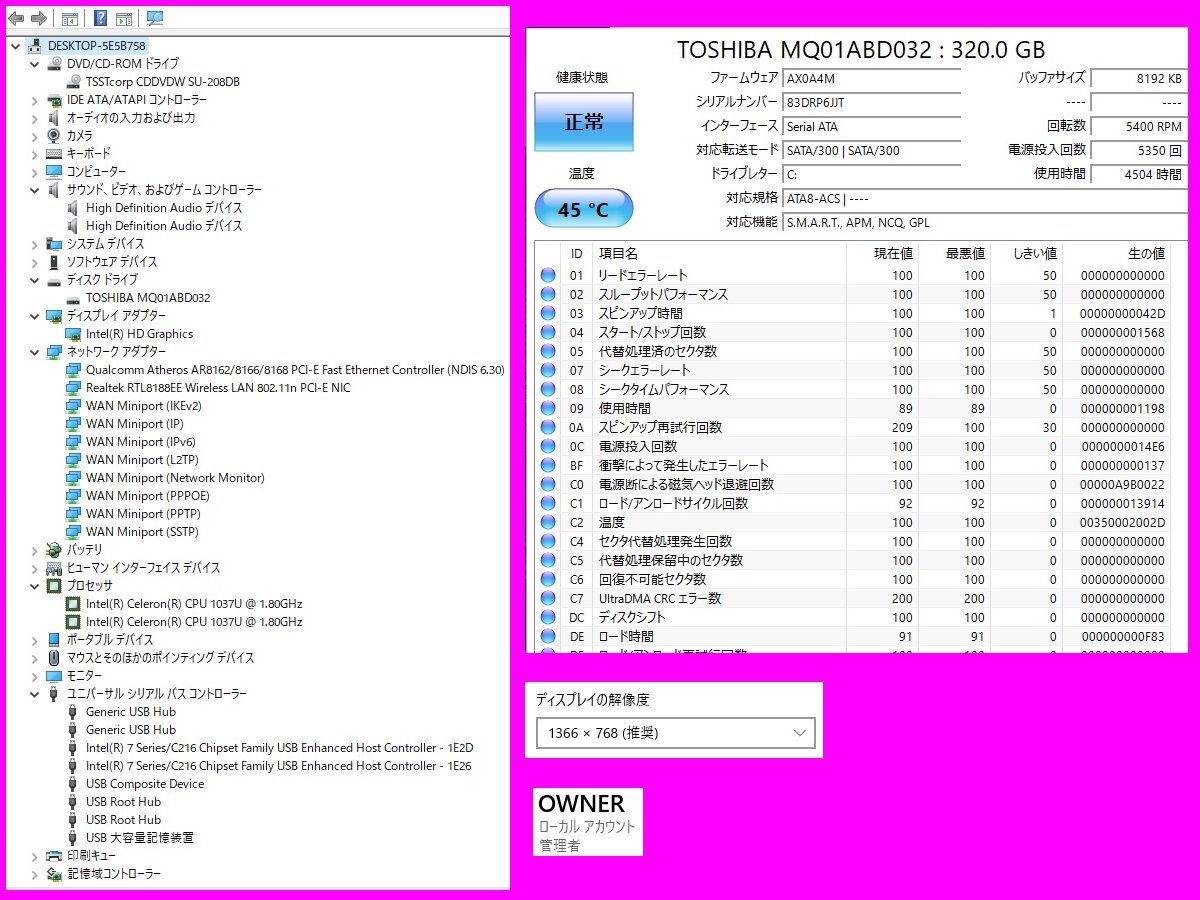This screenshot has height=900, width=1200.
Task: Click the Forward arrow in Device Manager toolbar
Action: (38, 18)
